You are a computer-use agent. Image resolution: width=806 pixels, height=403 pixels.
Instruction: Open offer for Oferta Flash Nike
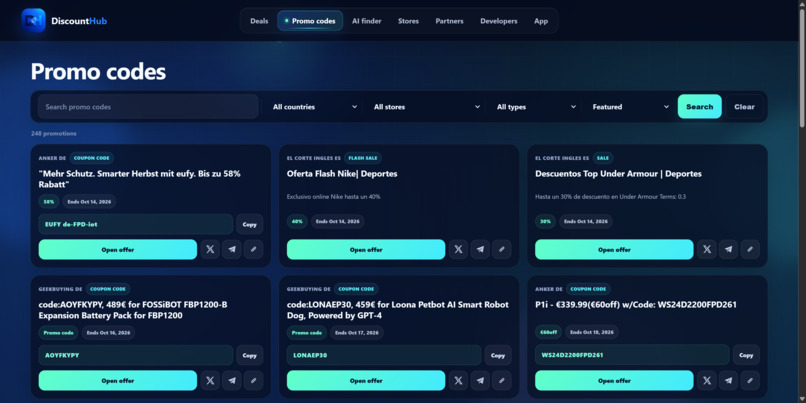pos(366,249)
